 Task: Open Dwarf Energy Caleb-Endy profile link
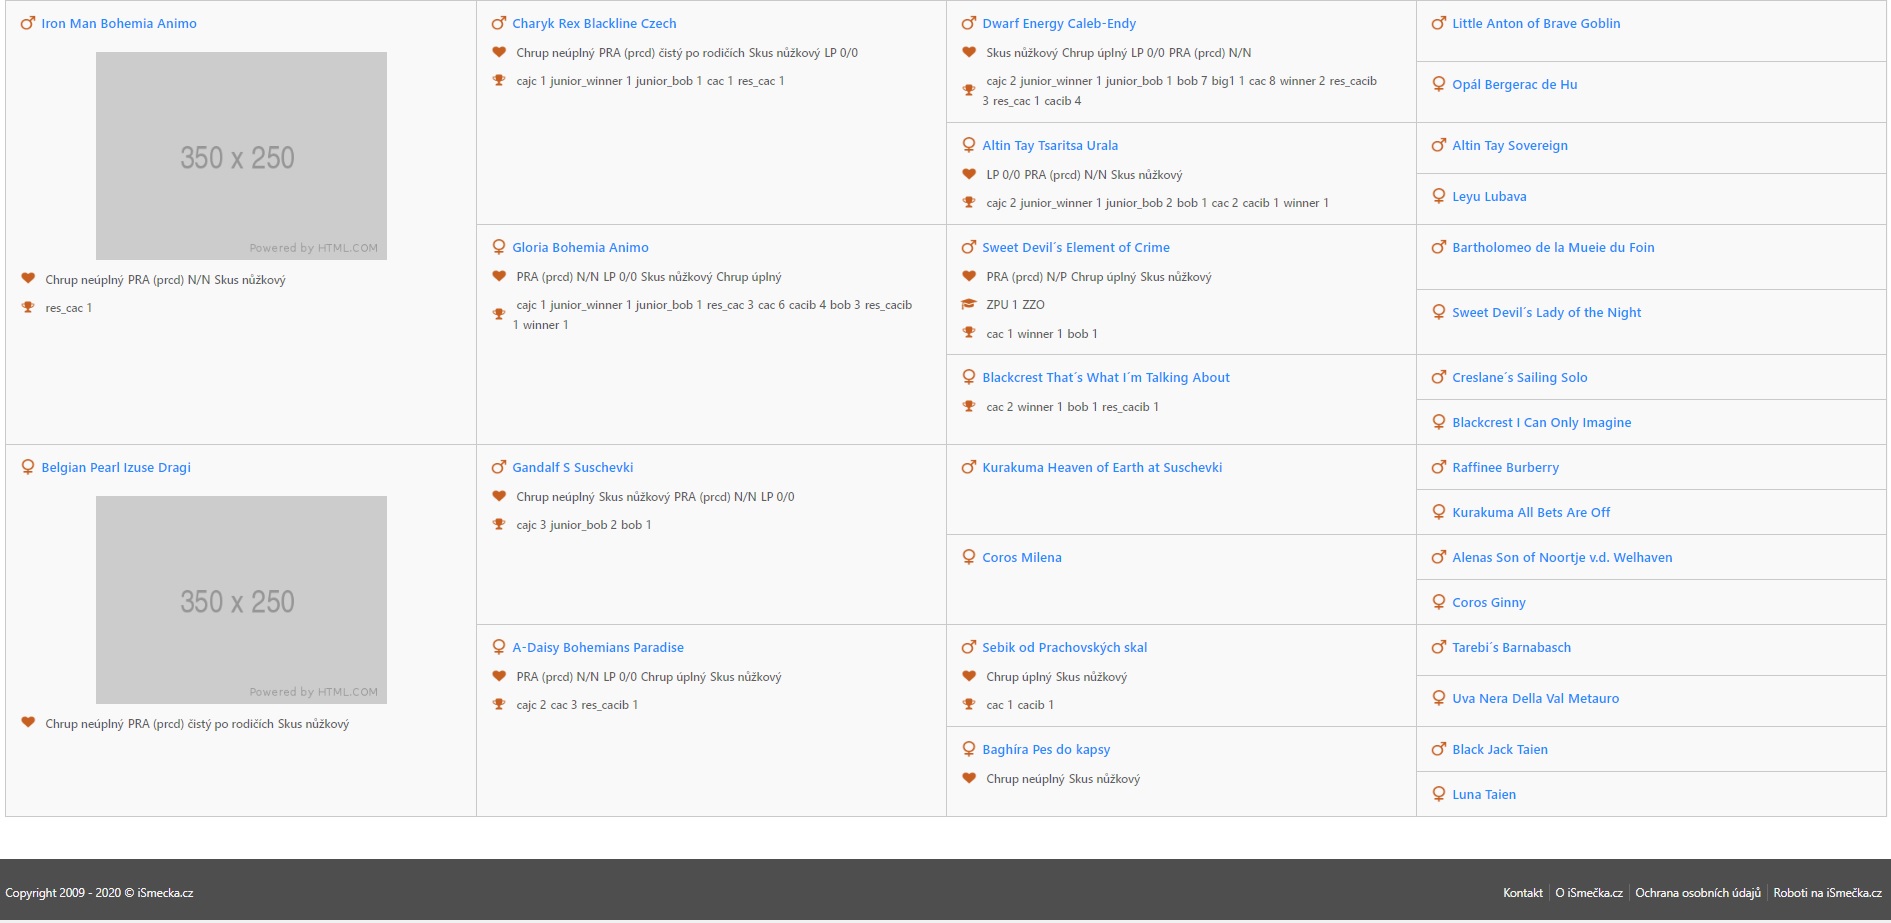point(1058,23)
